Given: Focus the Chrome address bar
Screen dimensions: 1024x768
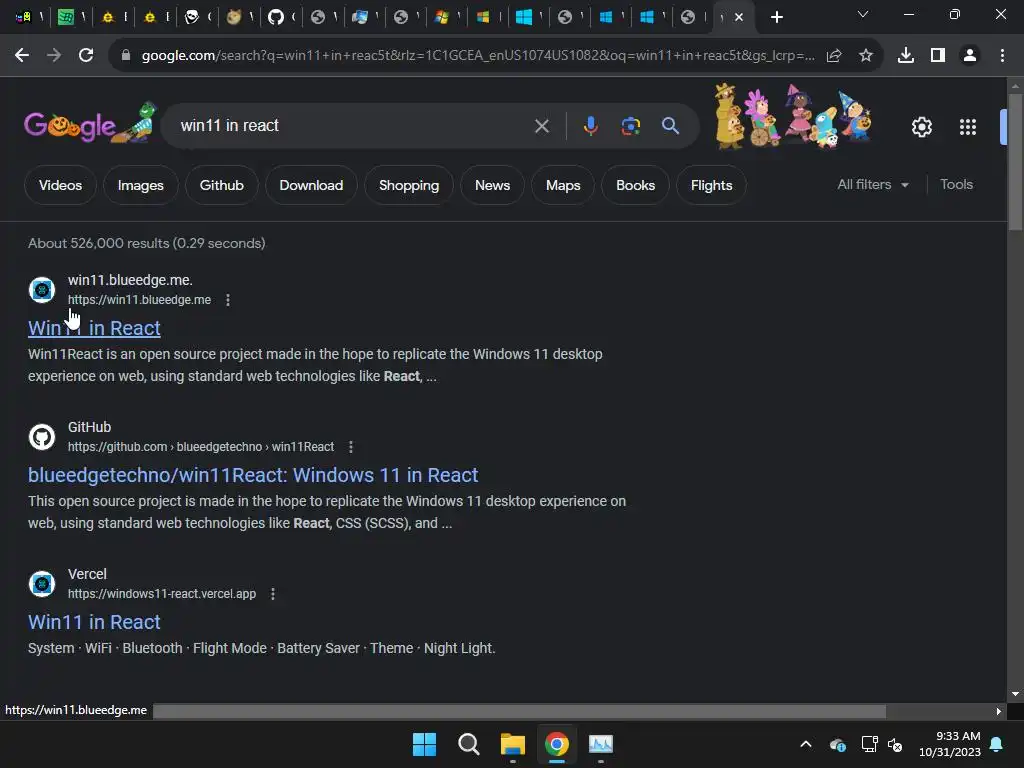Looking at the screenshot, I should 477,56.
